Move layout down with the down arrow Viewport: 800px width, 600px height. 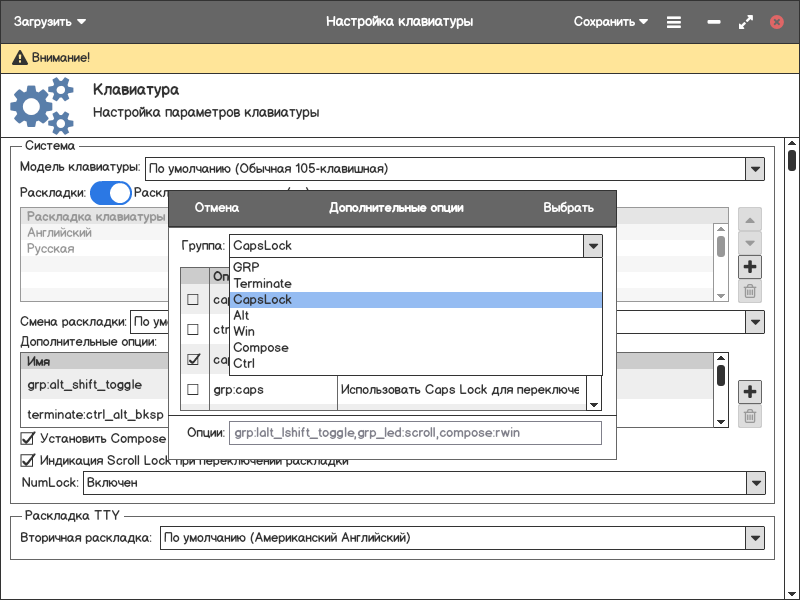pyautogui.click(x=749, y=243)
